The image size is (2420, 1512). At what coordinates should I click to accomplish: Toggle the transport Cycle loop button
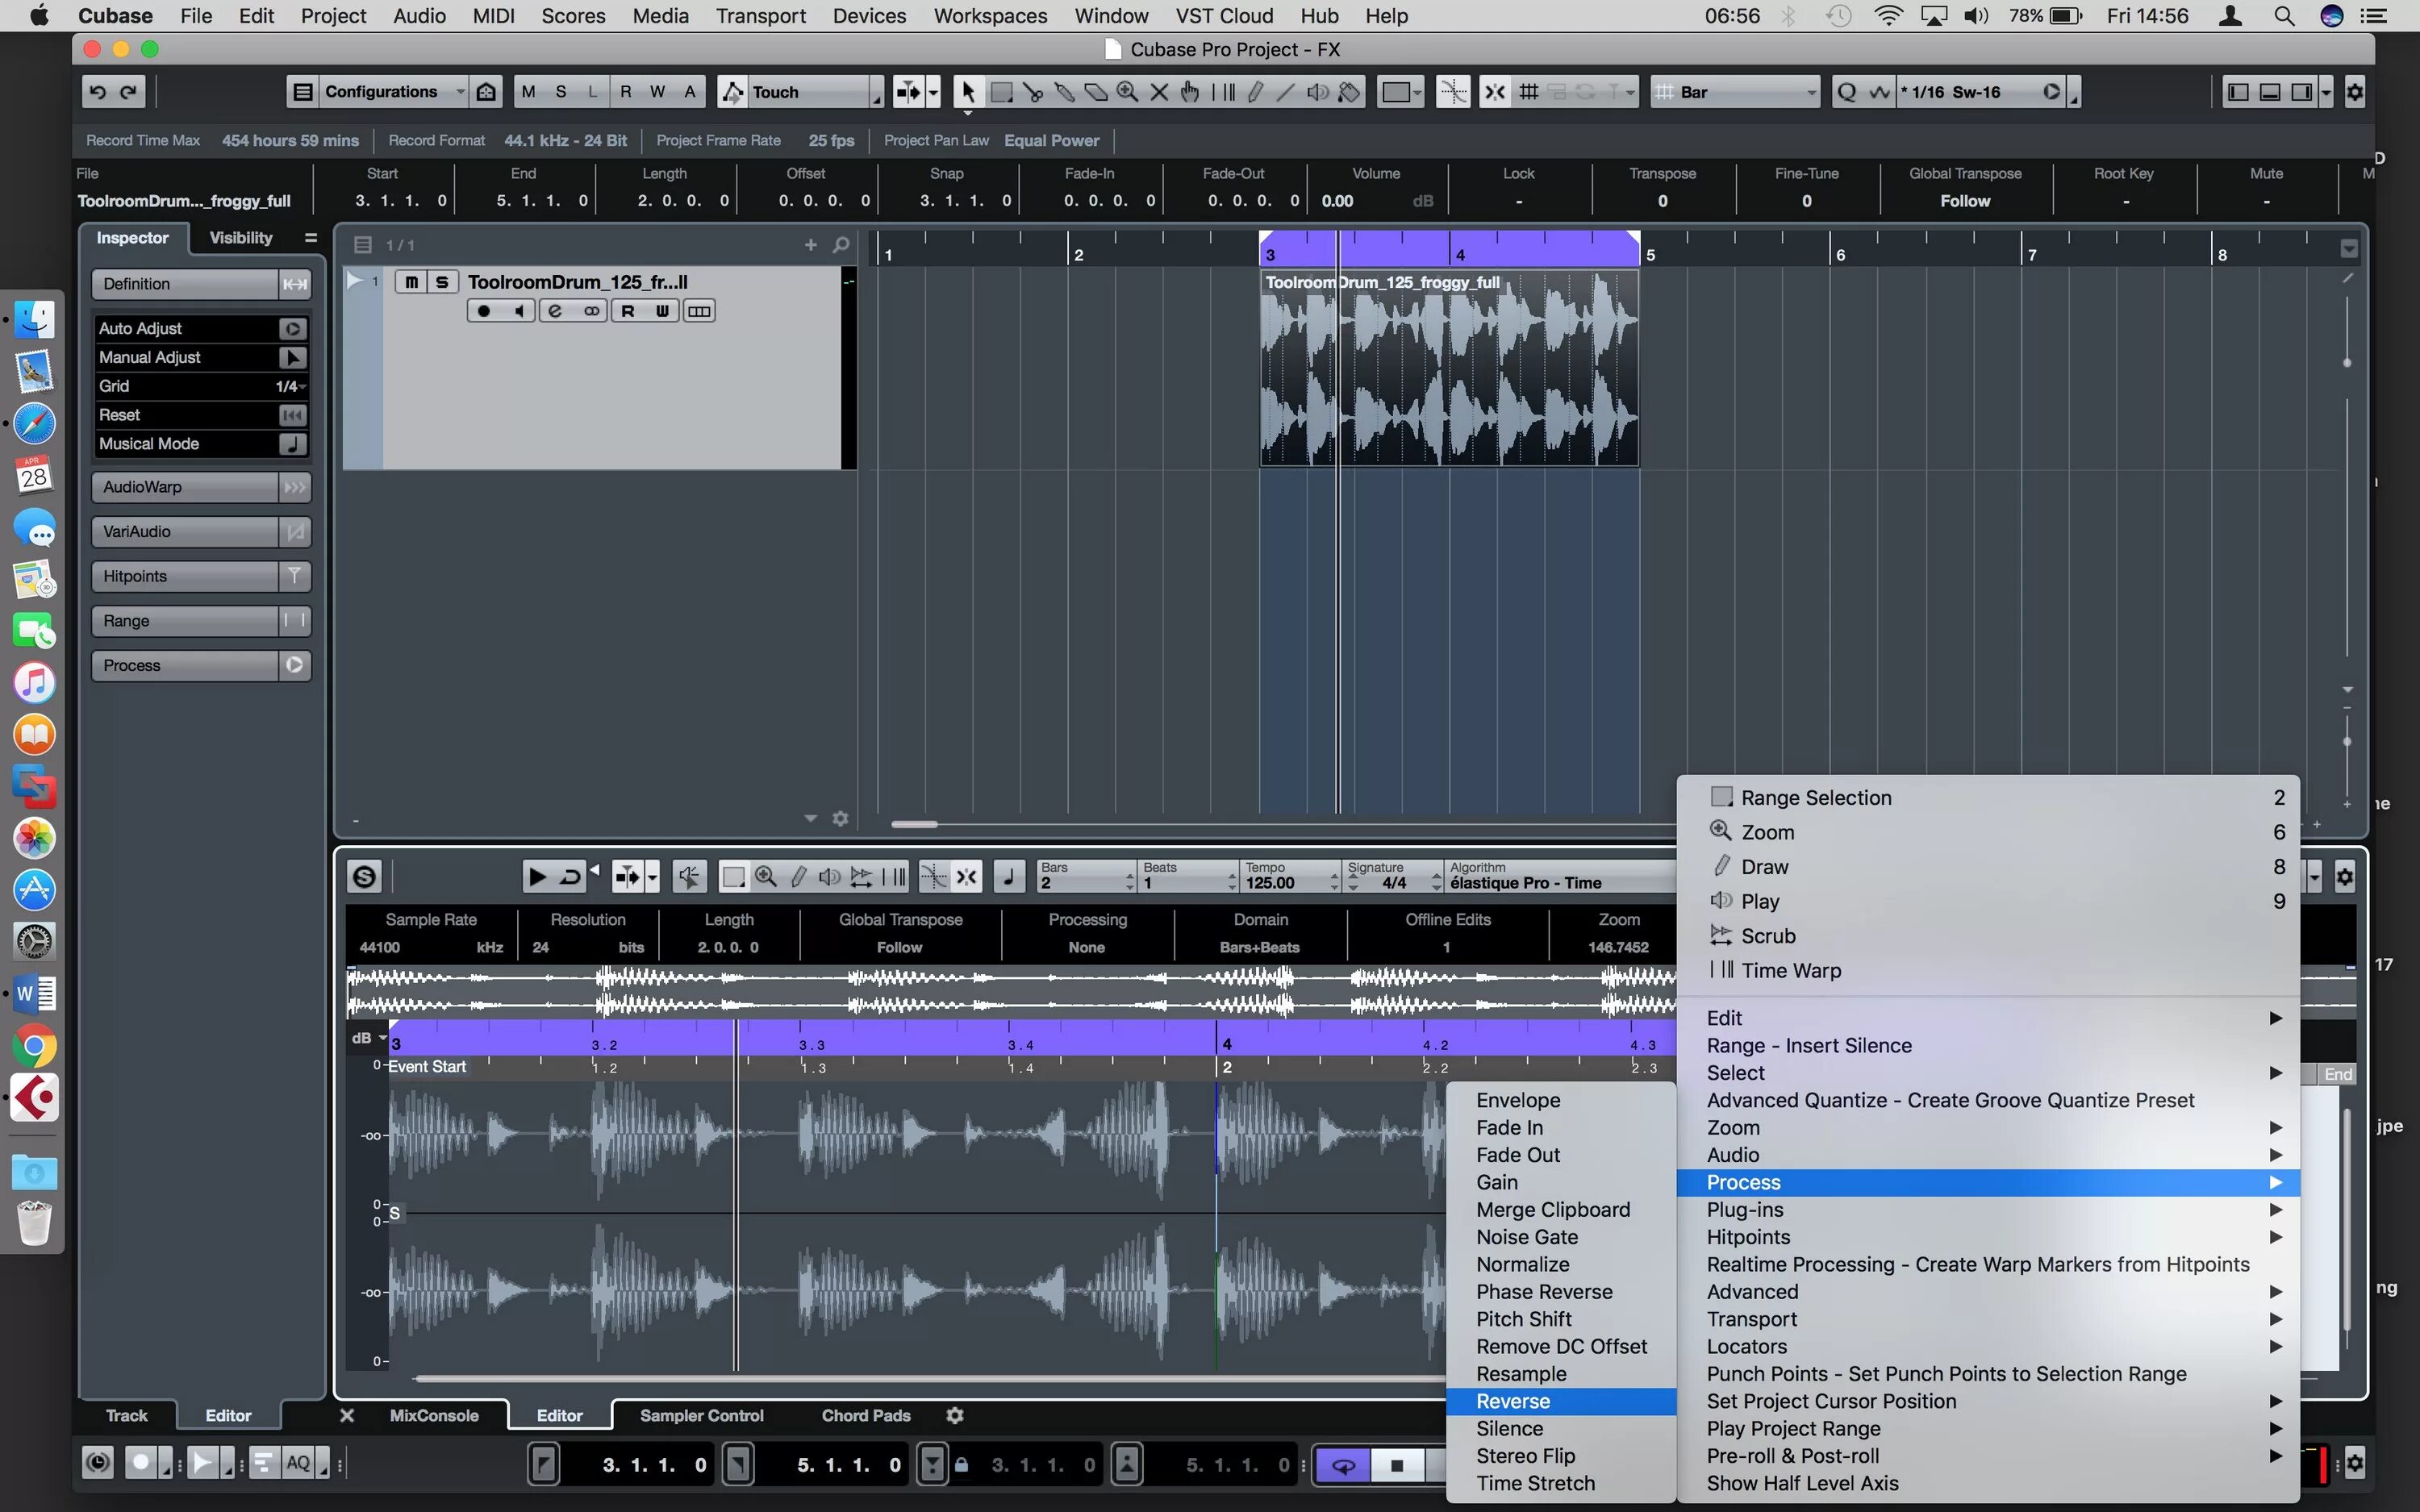coord(1343,1465)
